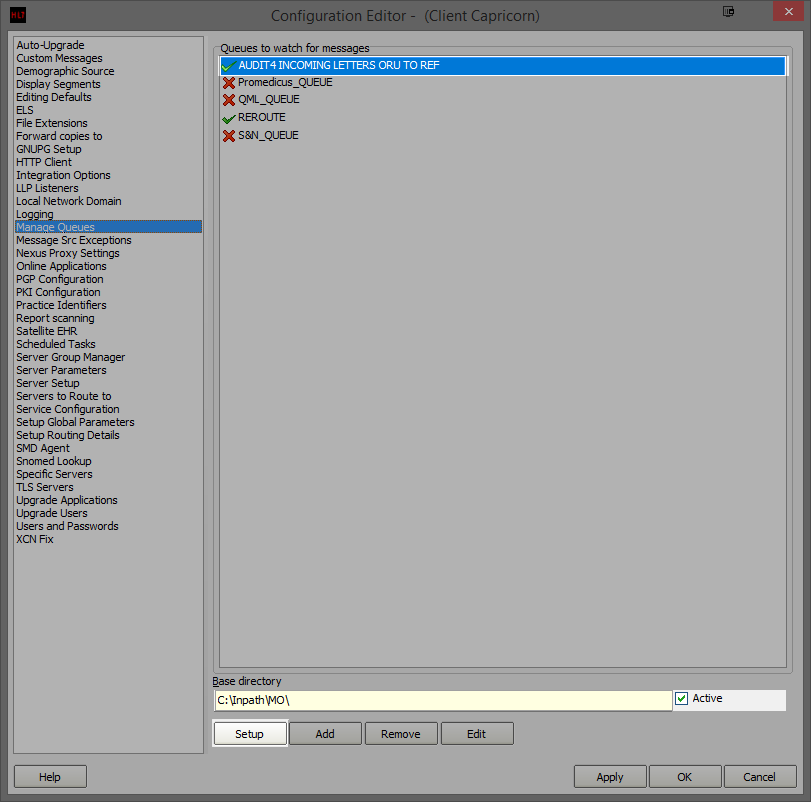Click green check icon beside AUDIT4 INCOMING LETTERS
Image resolution: width=811 pixels, height=802 pixels.
click(229, 66)
